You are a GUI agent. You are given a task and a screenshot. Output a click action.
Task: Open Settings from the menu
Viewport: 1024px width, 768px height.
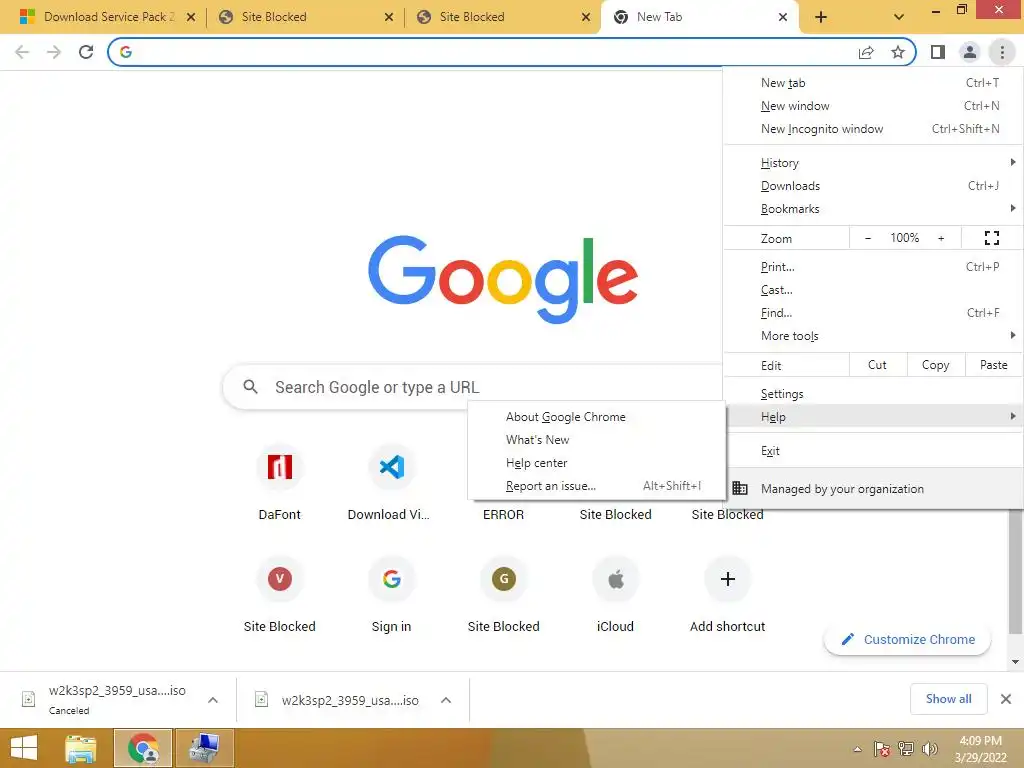pyautogui.click(x=873, y=394)
